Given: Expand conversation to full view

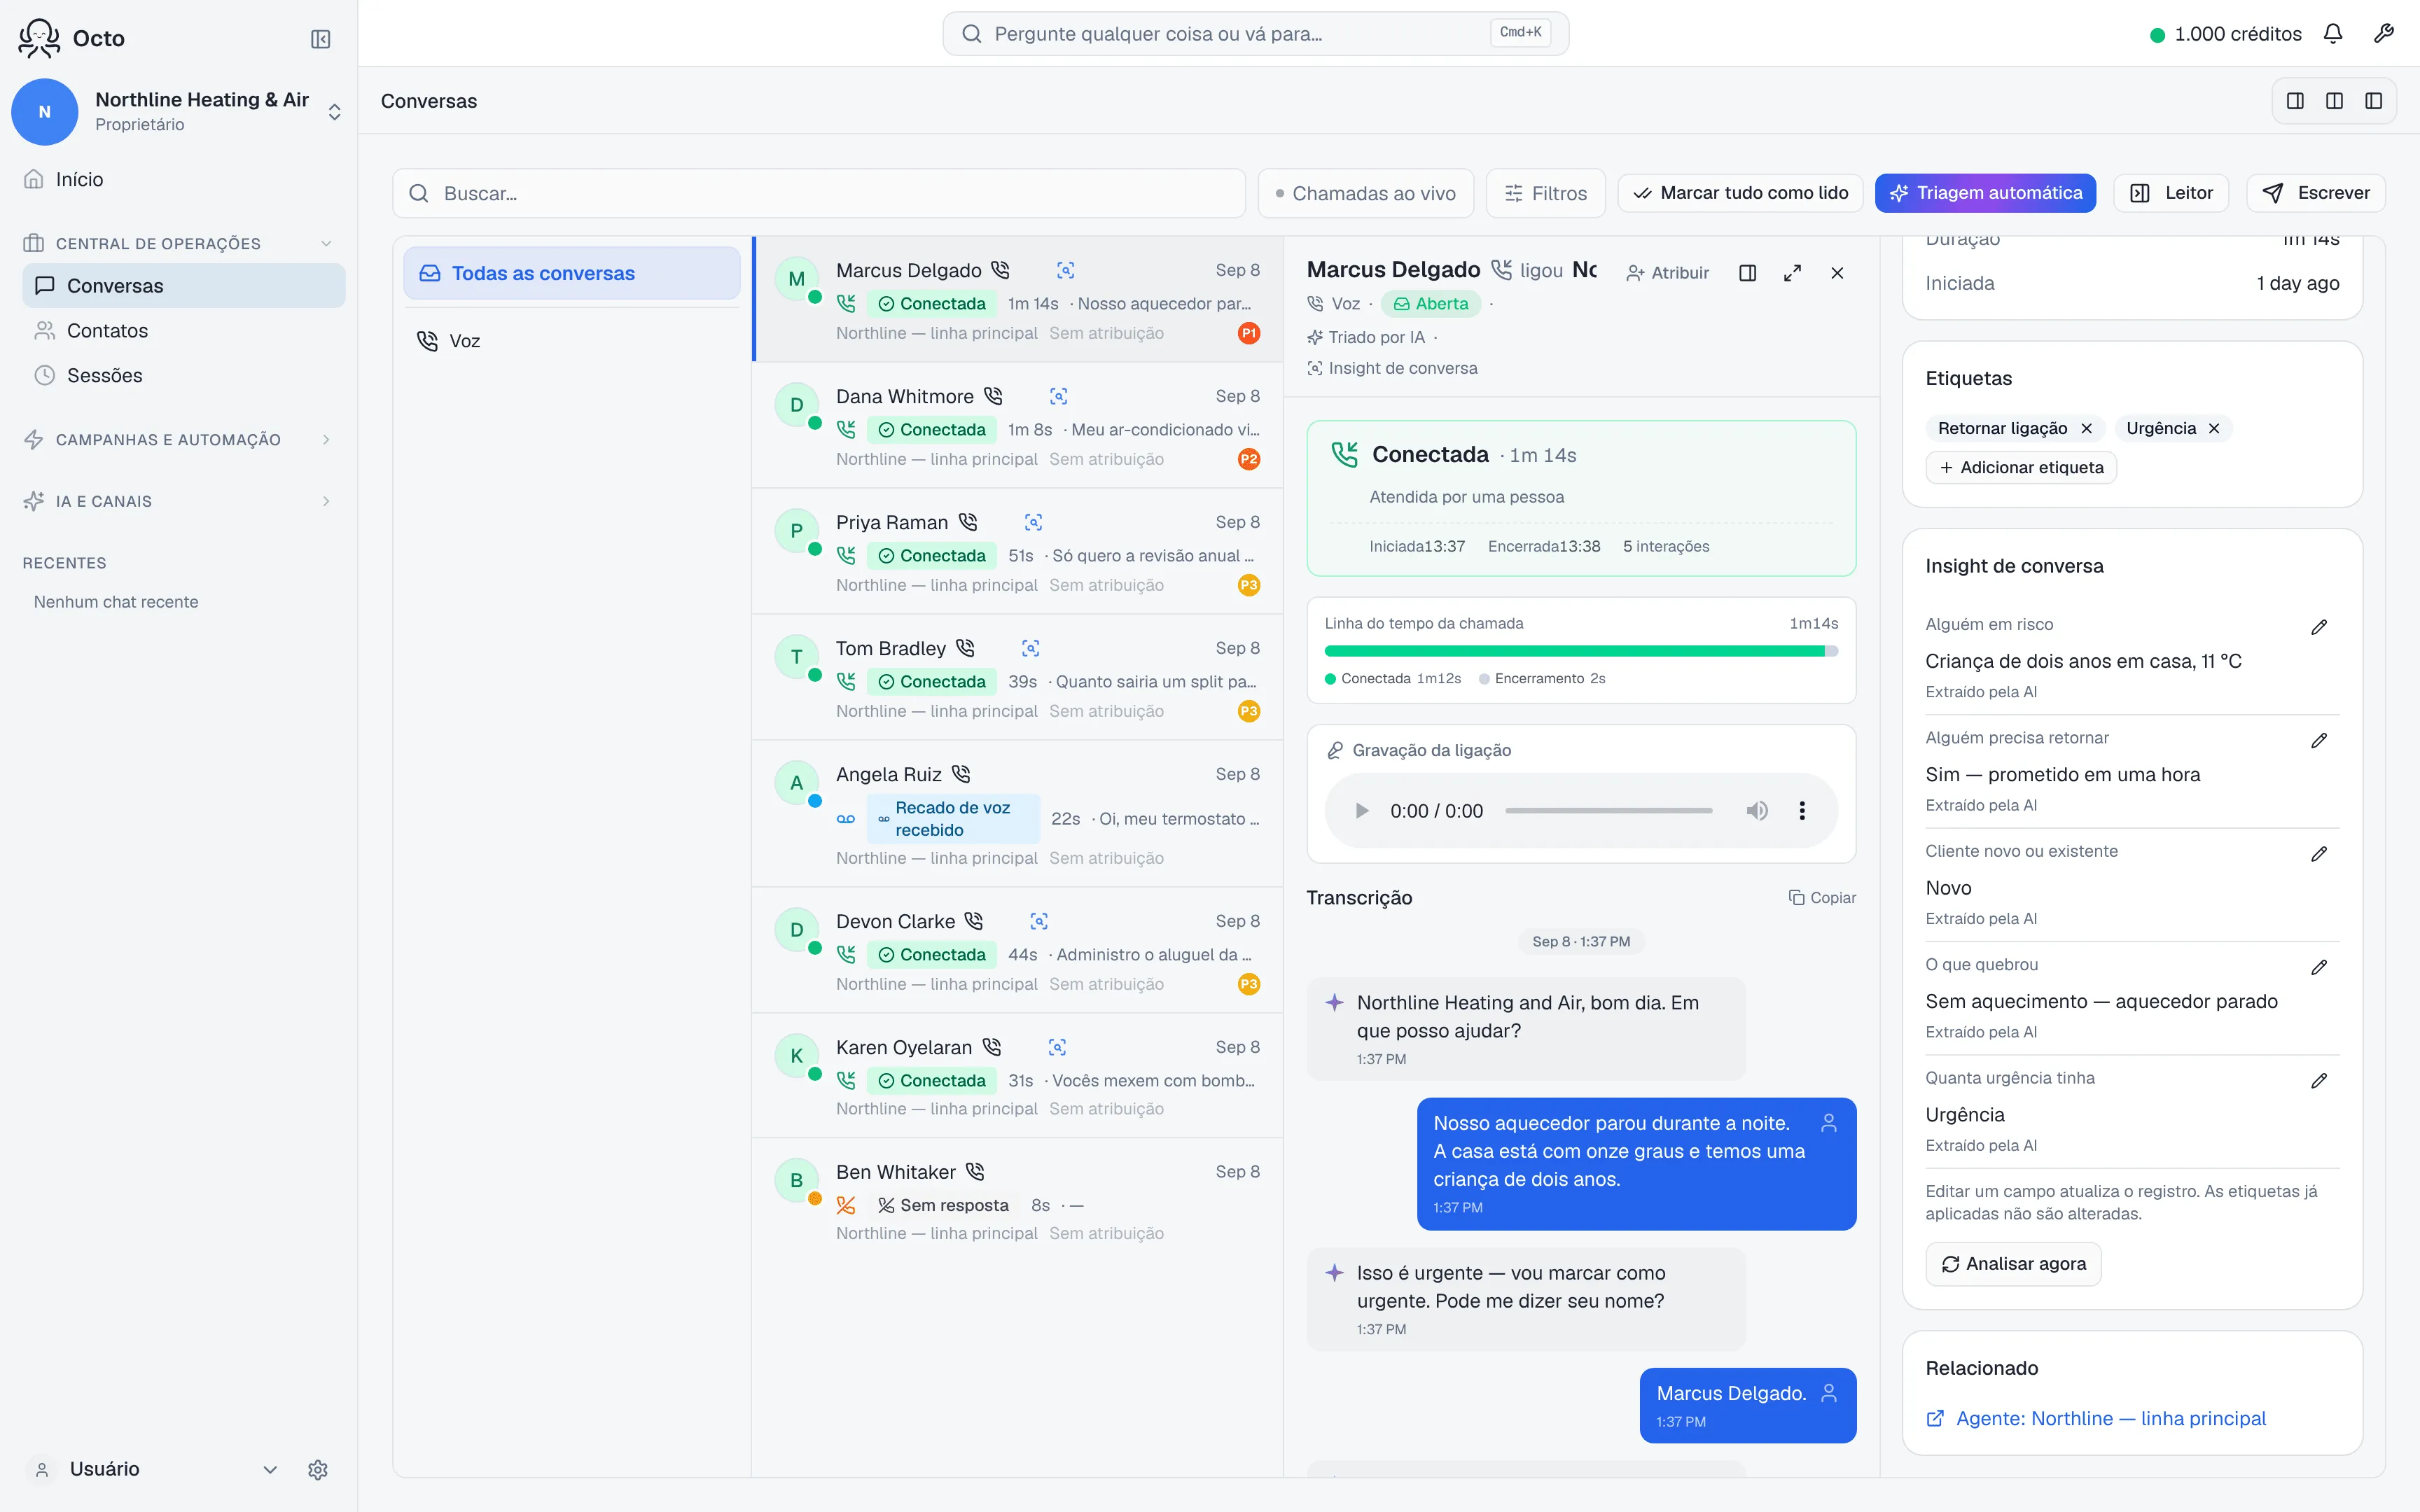Looking at the screenshot, I should (1792, 273).
